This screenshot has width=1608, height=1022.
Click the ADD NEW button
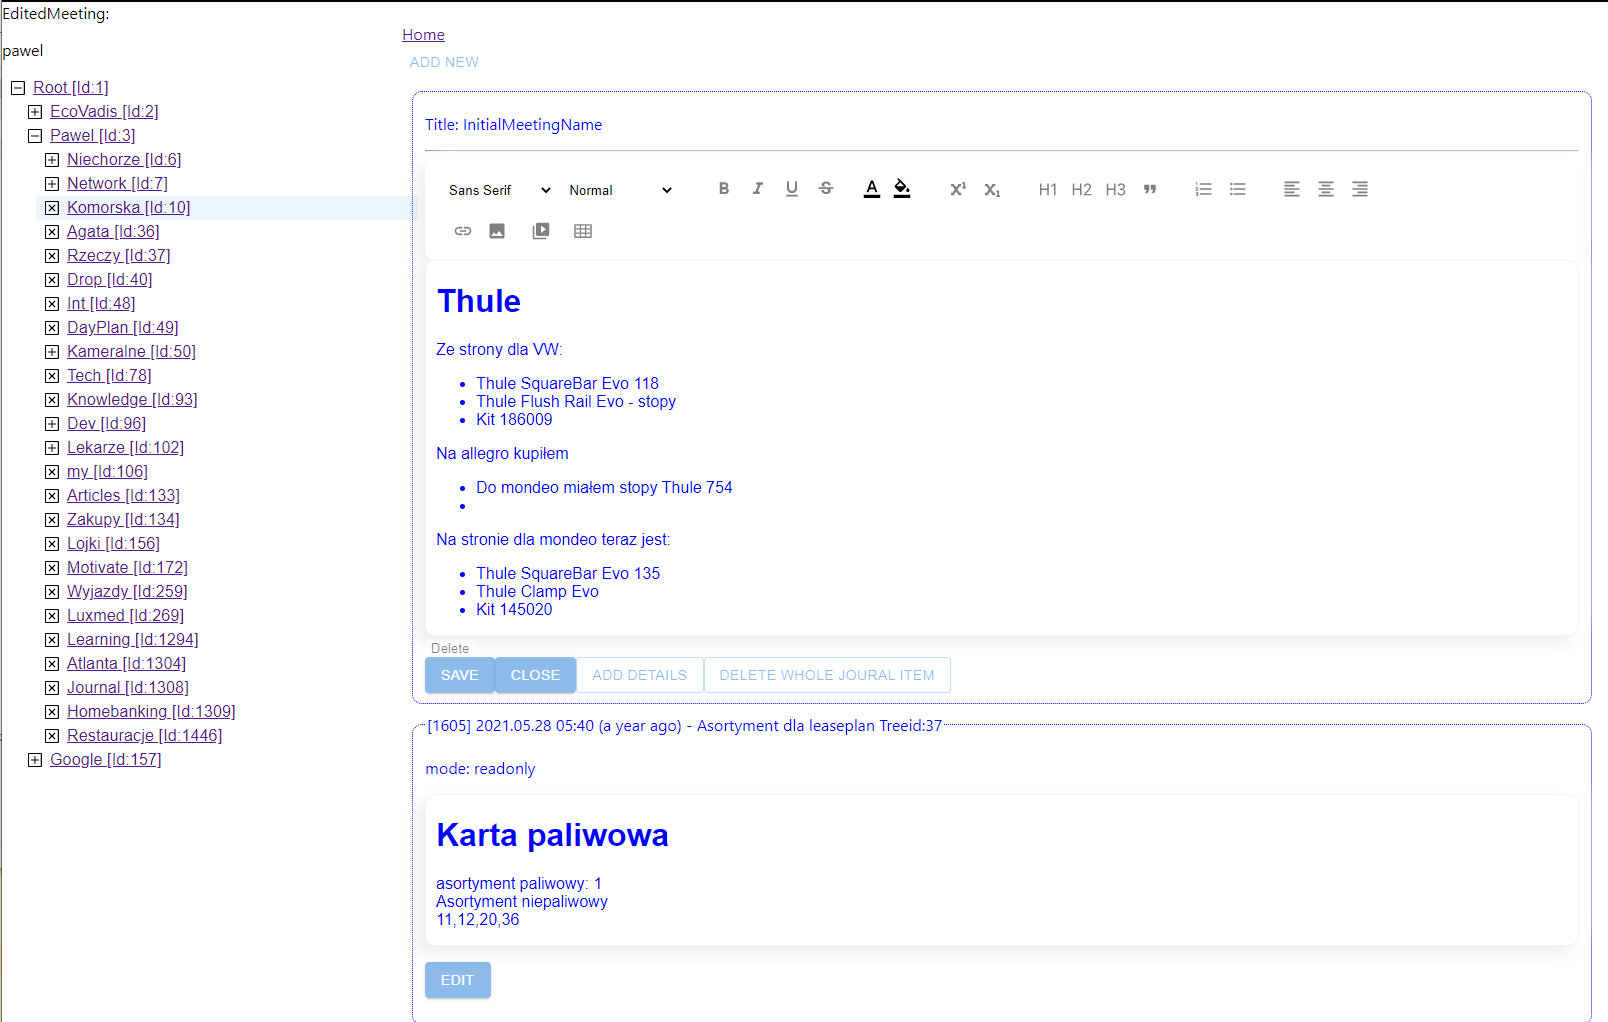pos(444,62)
